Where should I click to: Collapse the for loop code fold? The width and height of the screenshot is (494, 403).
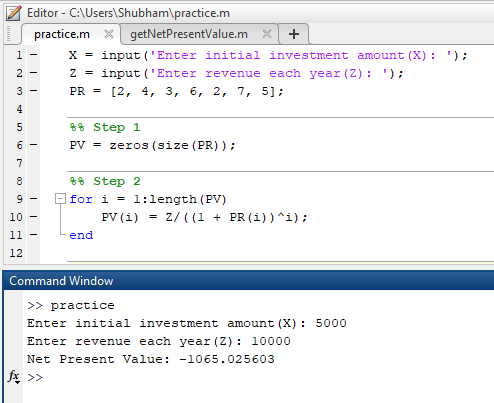coord(60,199)
